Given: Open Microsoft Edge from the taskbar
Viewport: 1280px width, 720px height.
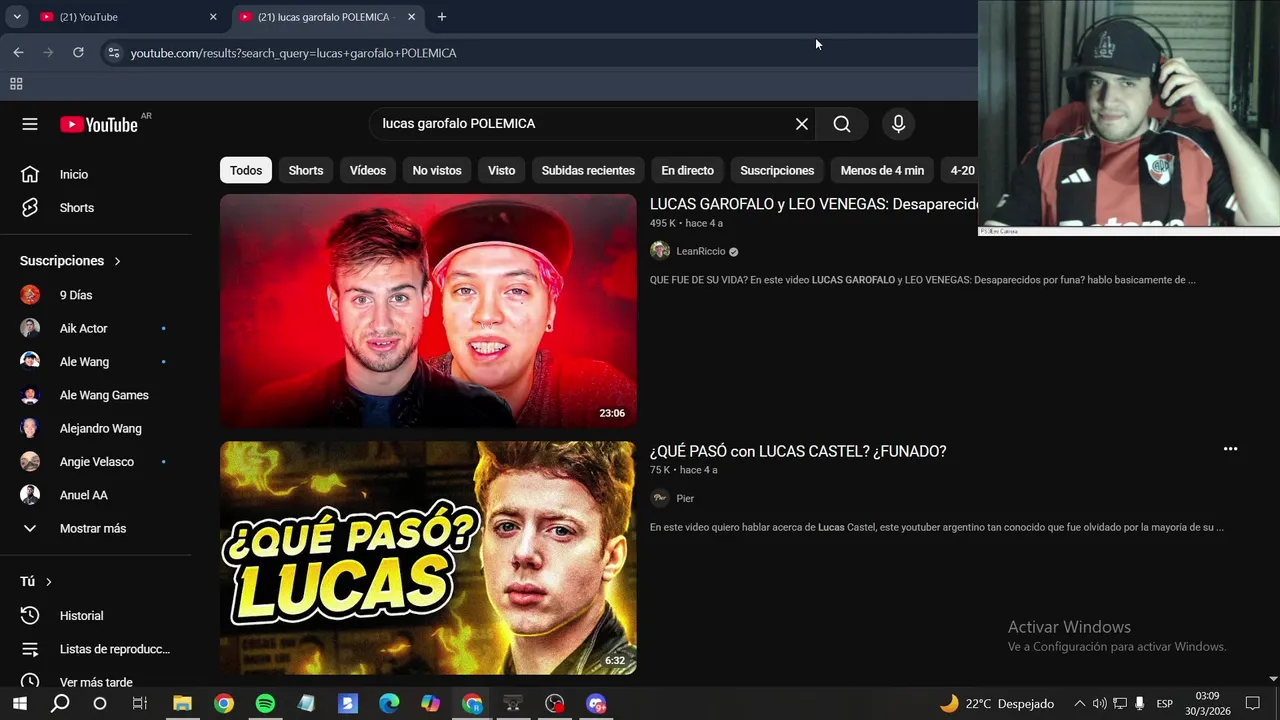Looking at the screenshot, I should 389,704.
